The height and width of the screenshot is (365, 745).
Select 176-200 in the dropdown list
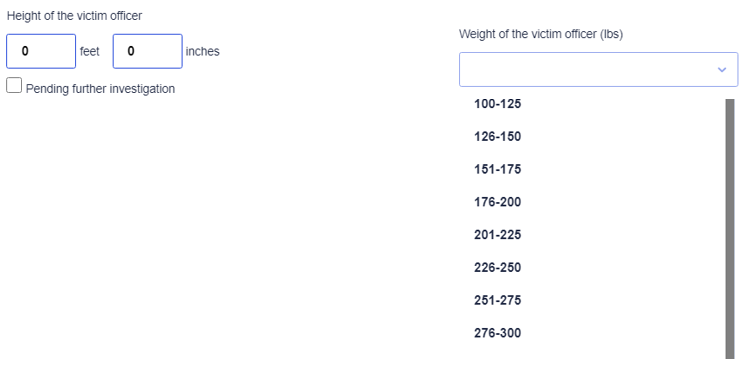[592, 202]
